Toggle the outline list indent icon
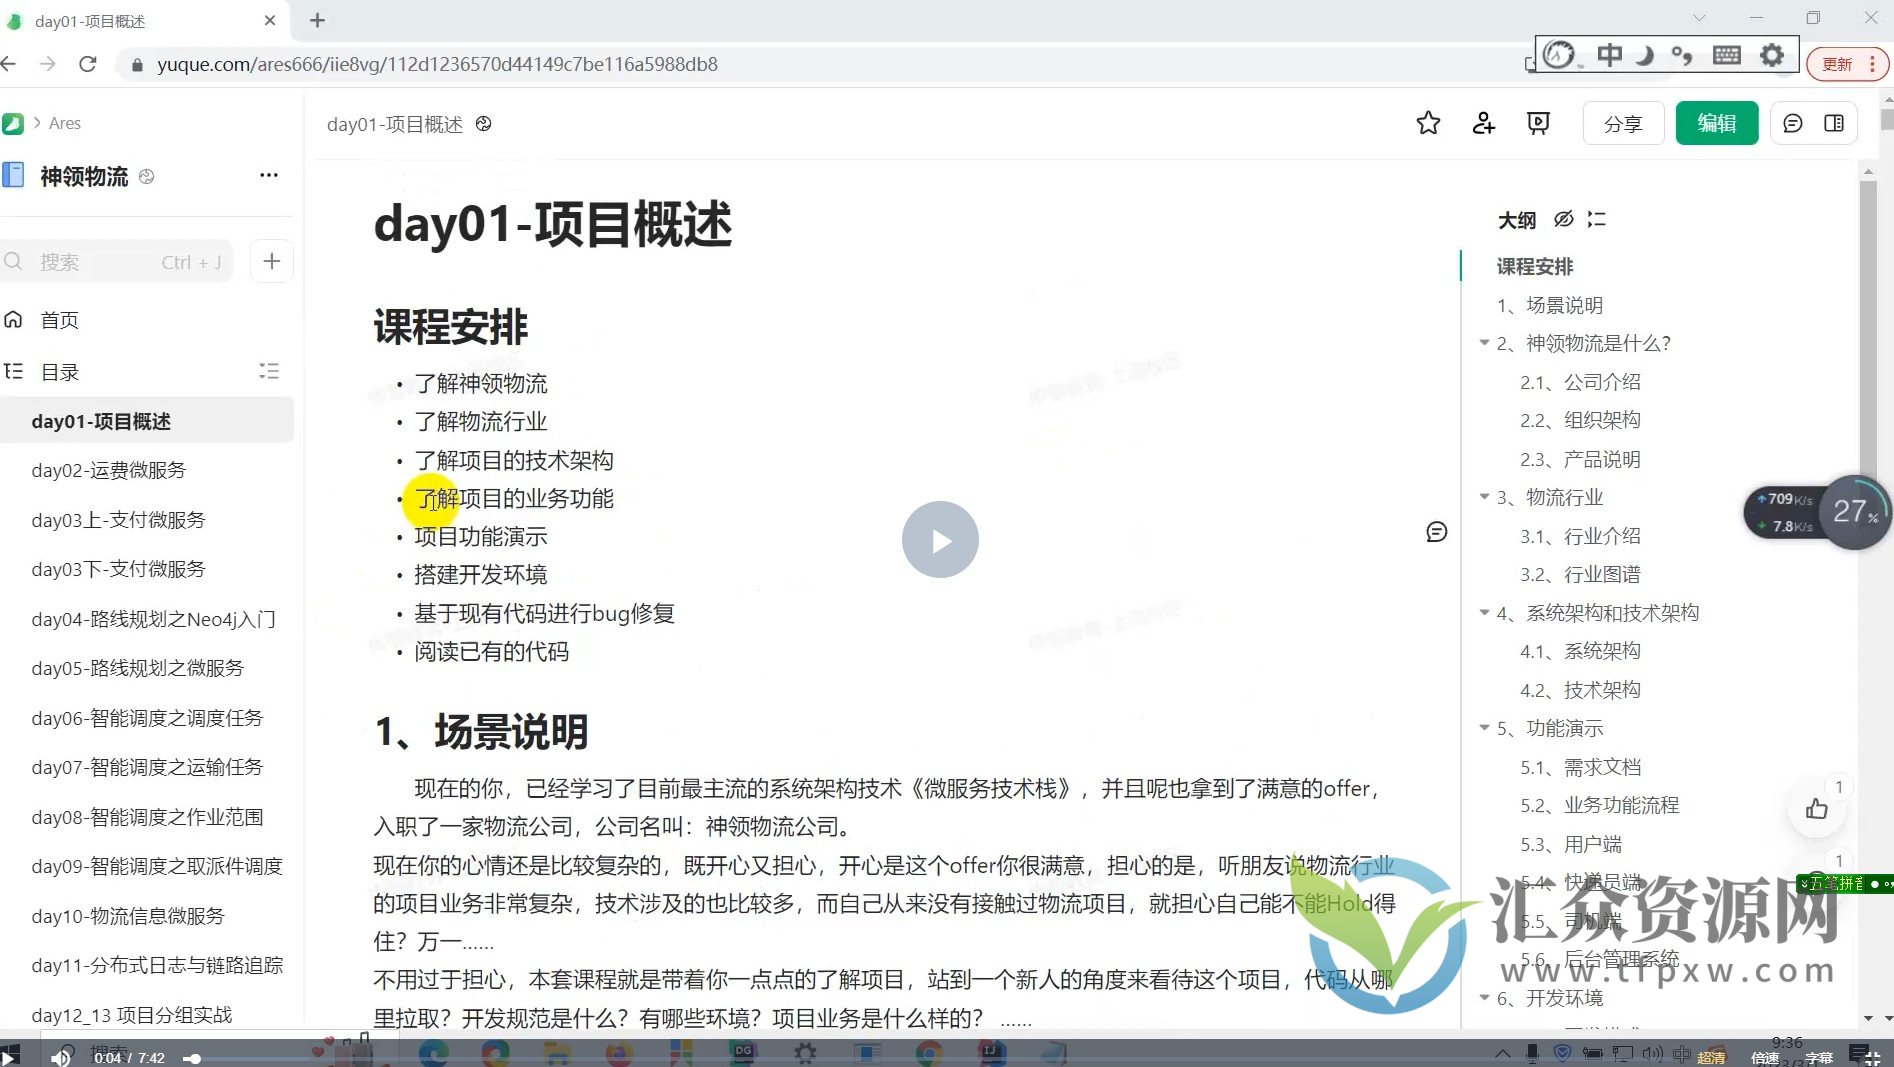The image size is (1894, 1067). click(x=1596, y=219)
